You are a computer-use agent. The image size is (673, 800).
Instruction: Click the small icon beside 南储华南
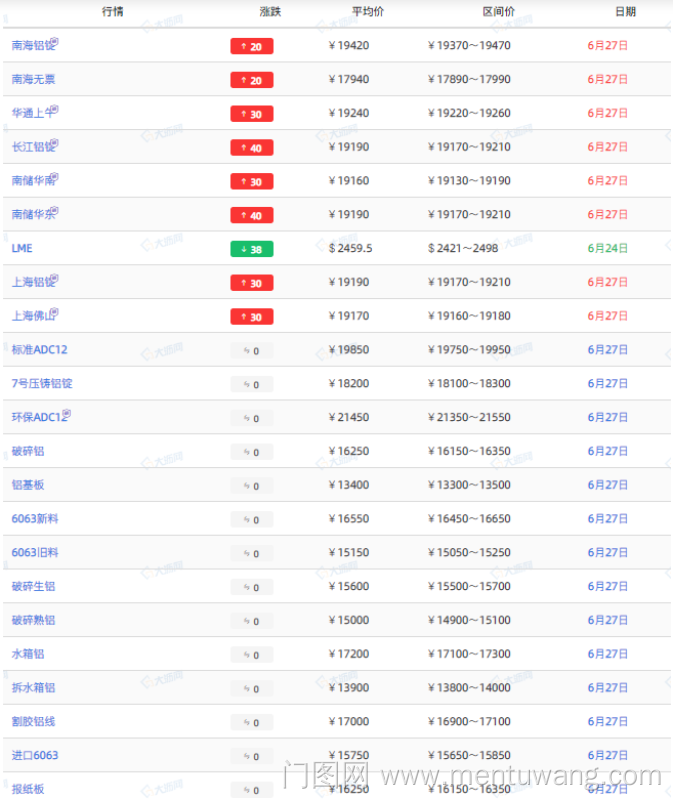(55, 178)
